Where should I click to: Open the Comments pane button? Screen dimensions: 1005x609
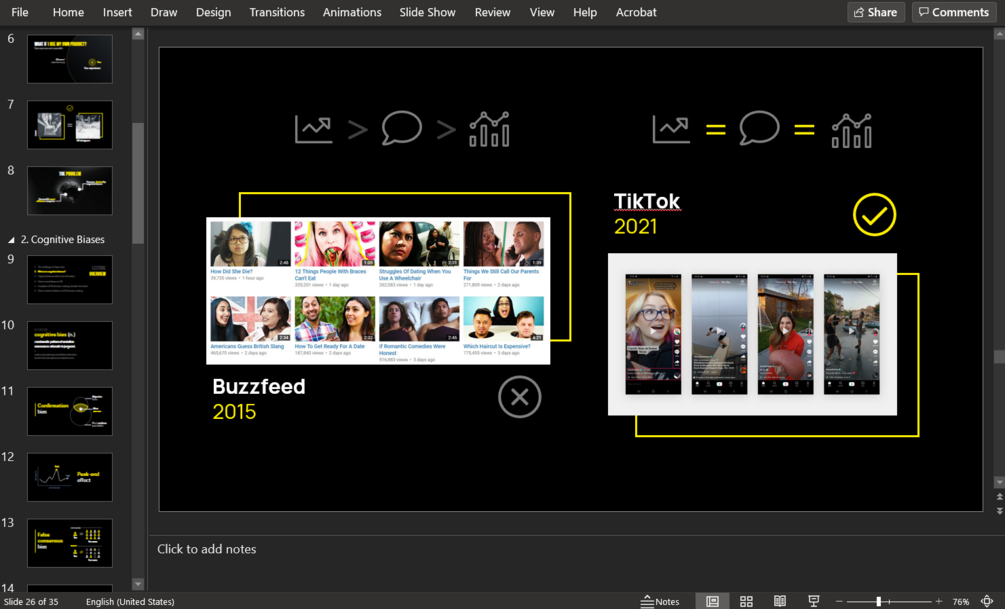click(954, 12)
